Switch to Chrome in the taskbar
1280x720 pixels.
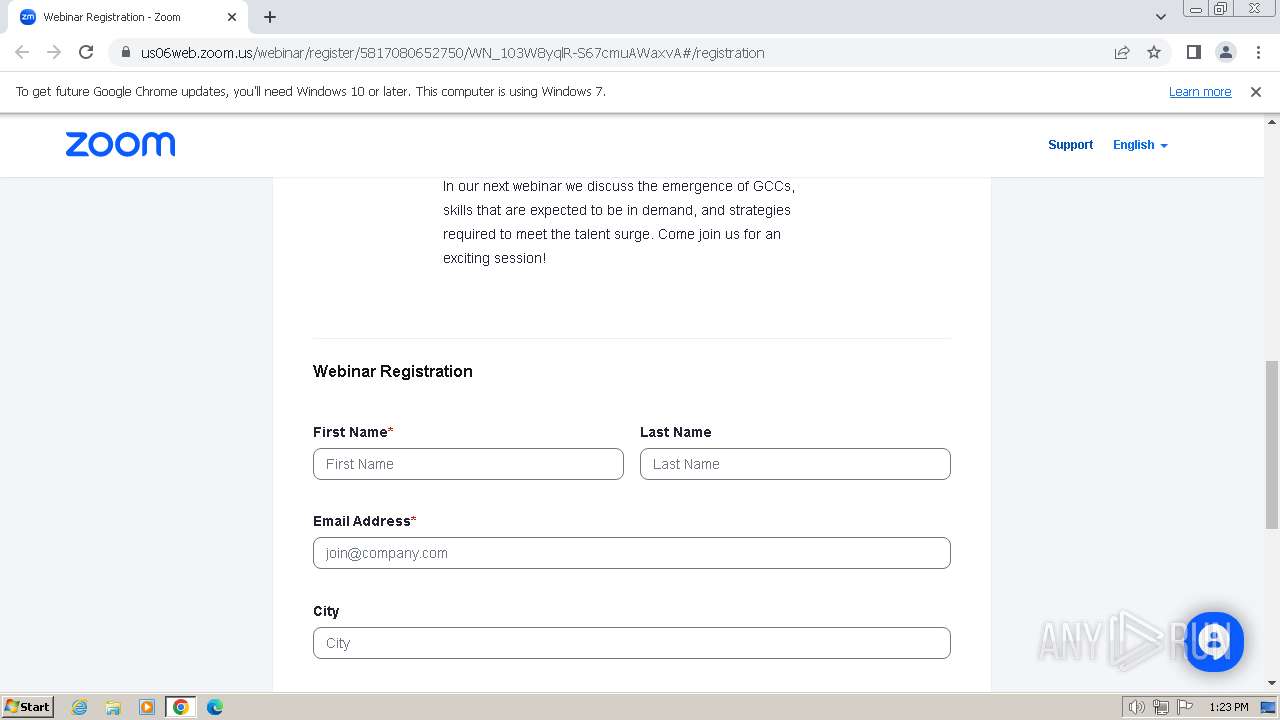[x=181, y=707]
